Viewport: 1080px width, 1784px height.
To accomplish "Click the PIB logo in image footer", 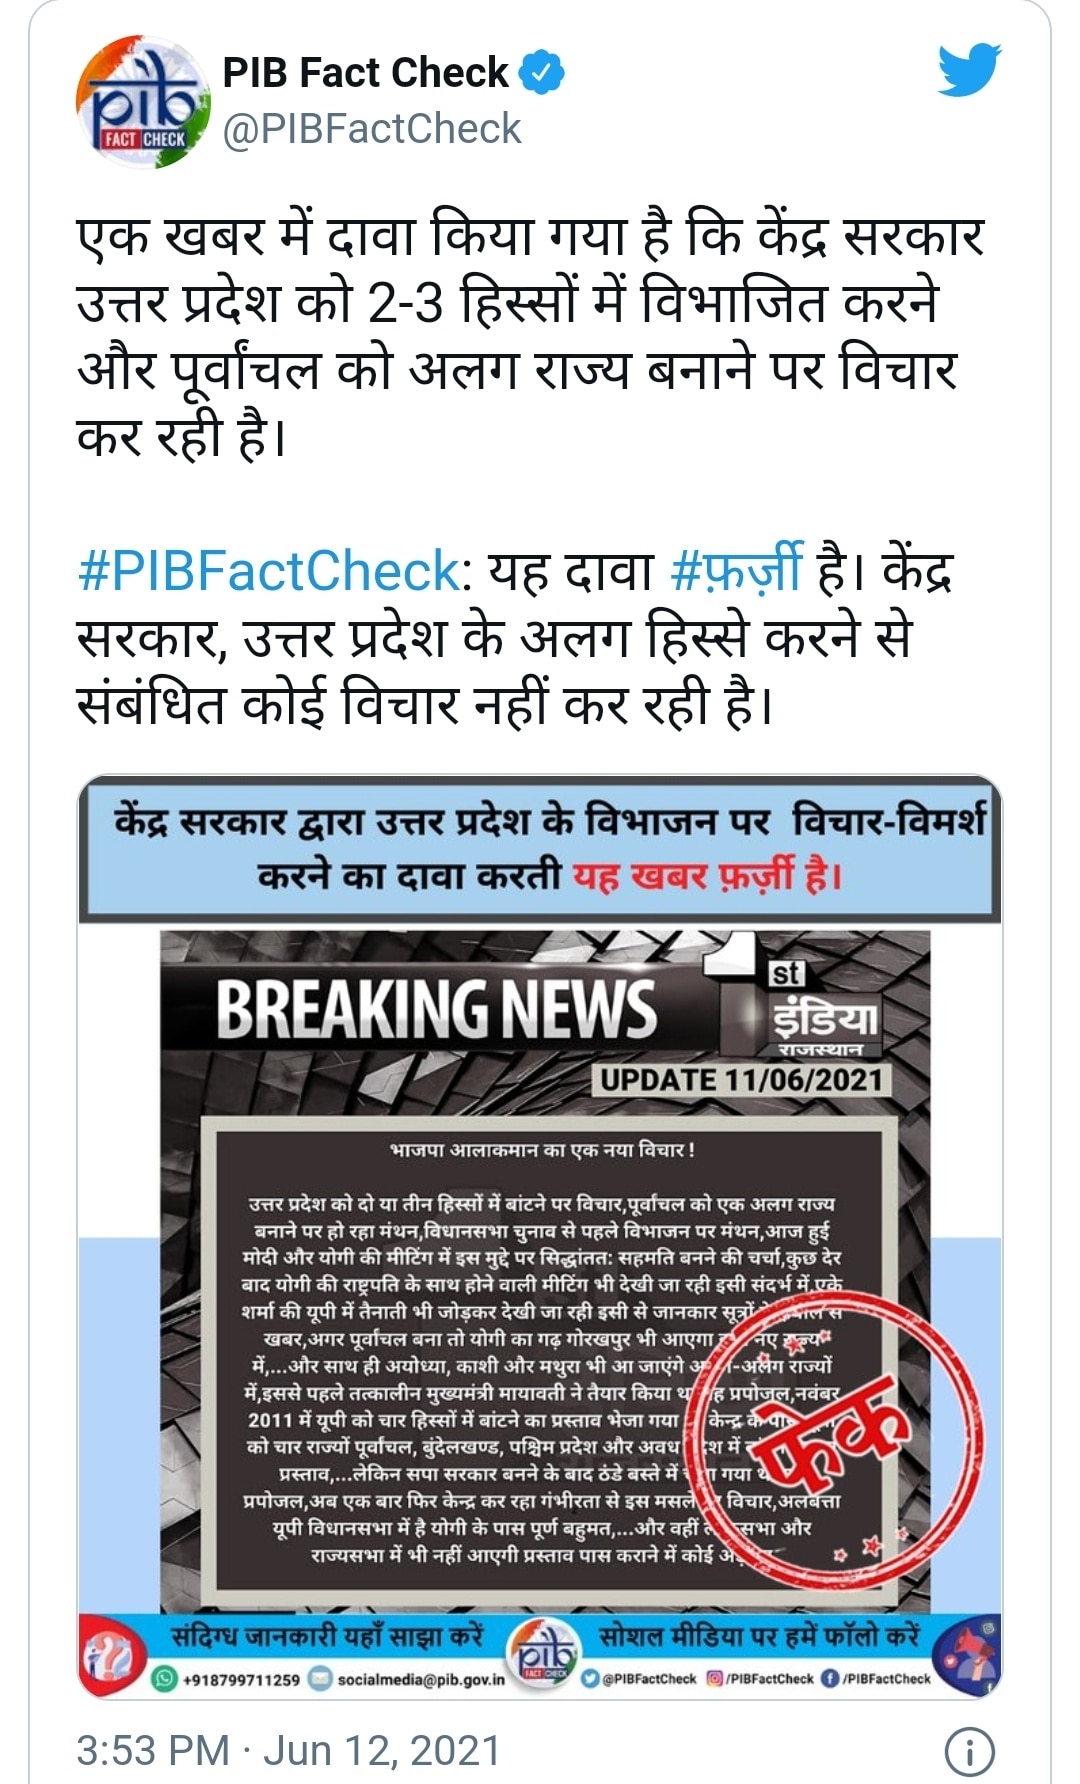I will pos(544,1657).
